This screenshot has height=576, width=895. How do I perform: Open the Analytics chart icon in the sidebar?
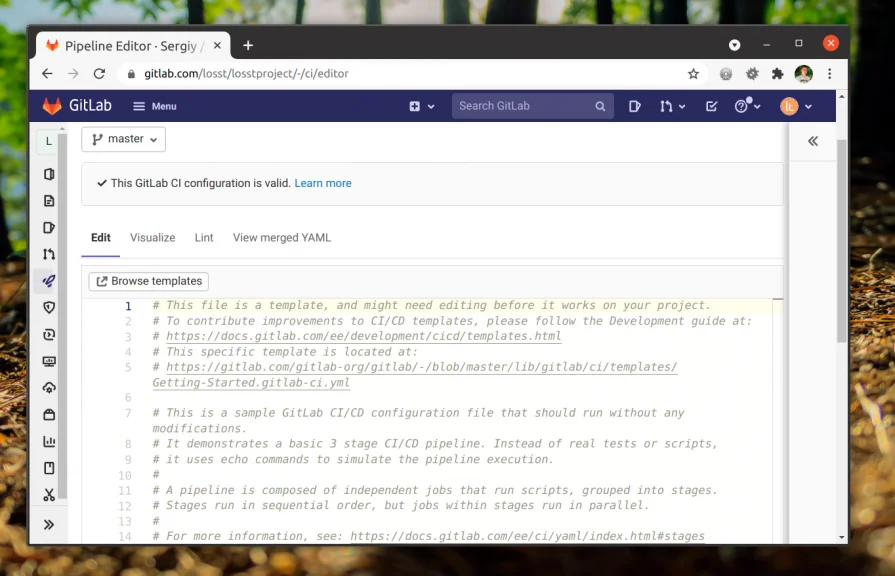pyautogui.click(x=48, y=440)
